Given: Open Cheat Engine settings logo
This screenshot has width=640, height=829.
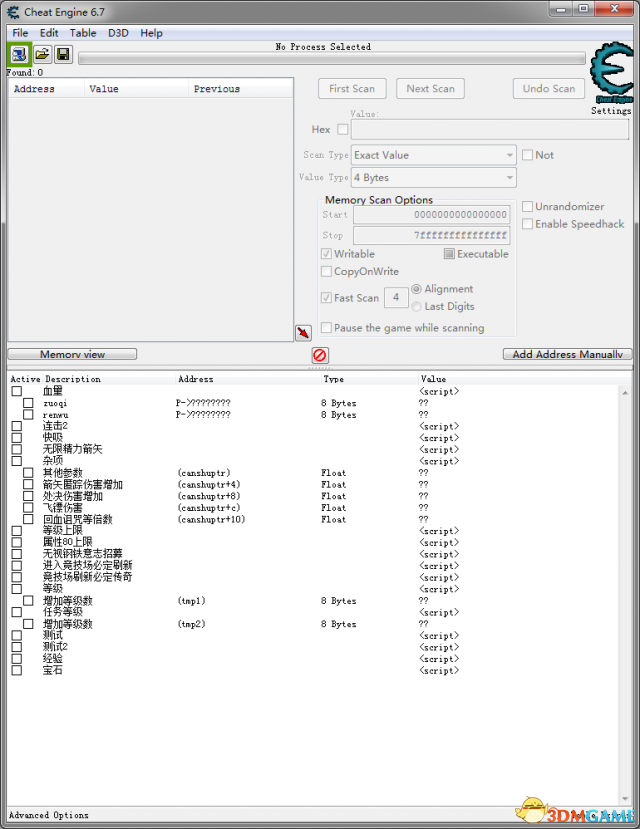Looking at the screenshot, I should pos(612,73).
